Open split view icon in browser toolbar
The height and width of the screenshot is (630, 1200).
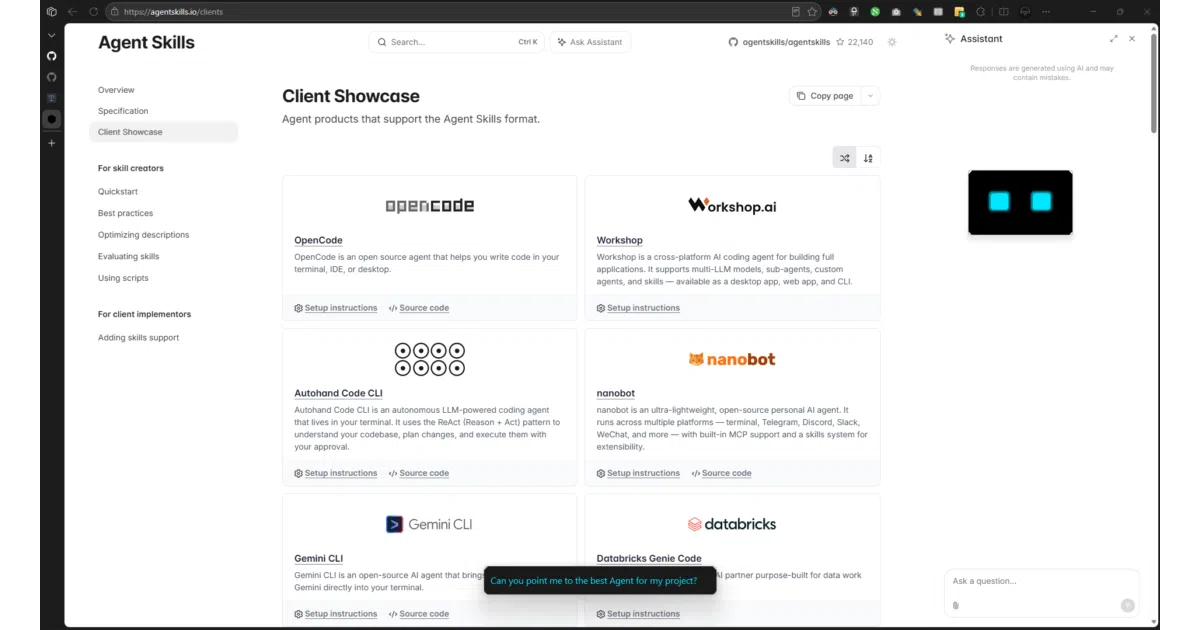pos(1004,12)
